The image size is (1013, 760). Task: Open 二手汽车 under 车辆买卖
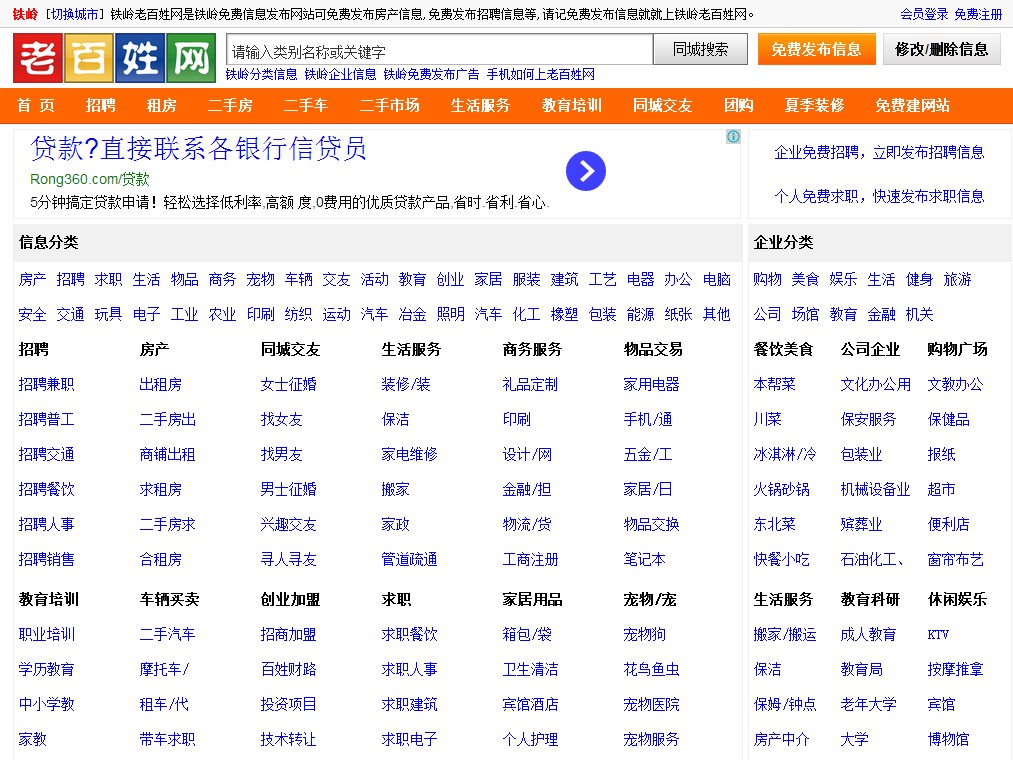tap(168, 634)
